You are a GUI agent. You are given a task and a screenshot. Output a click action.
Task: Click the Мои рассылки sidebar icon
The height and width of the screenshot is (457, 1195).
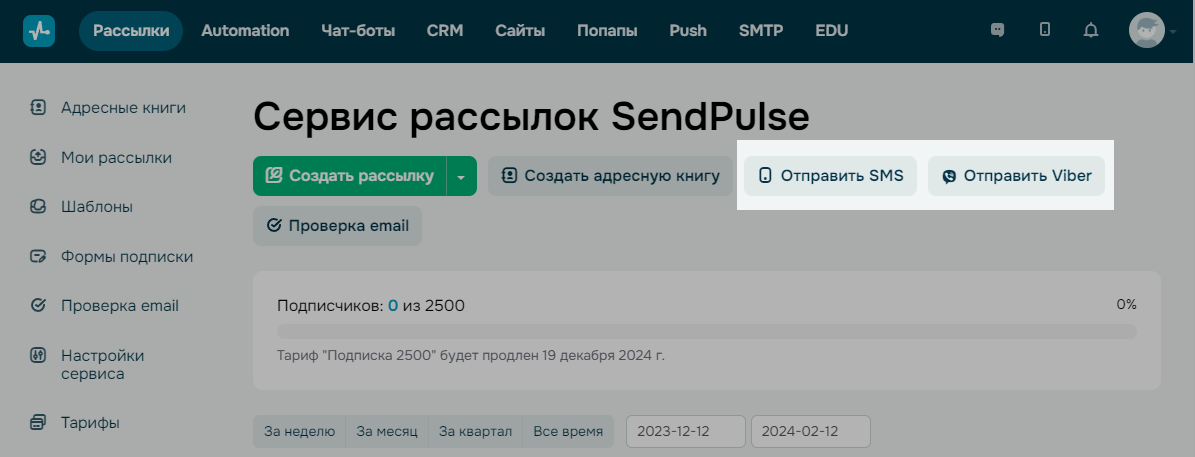pos(38,158)
